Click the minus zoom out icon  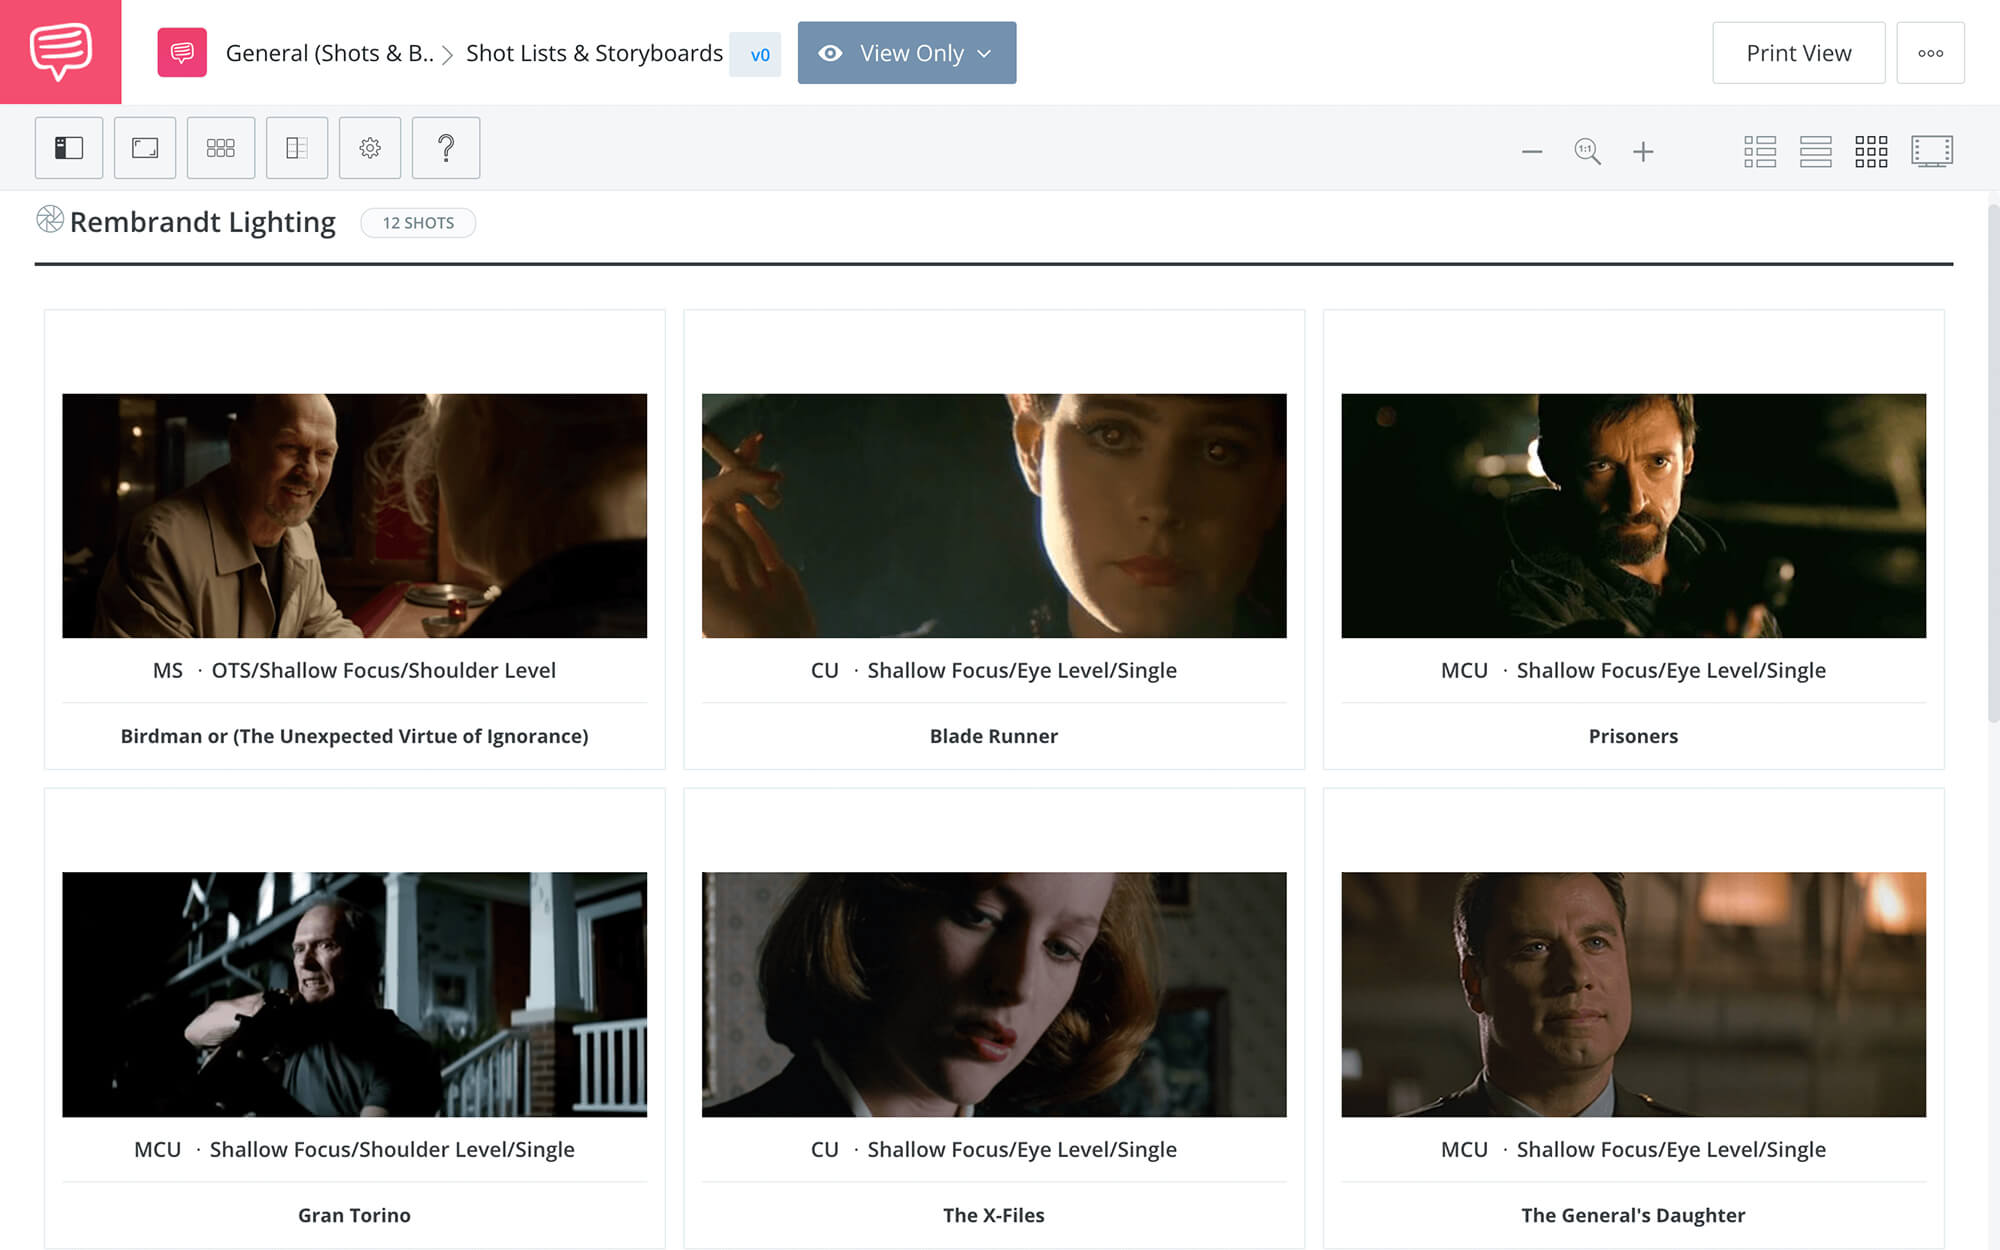[1532, 152]
